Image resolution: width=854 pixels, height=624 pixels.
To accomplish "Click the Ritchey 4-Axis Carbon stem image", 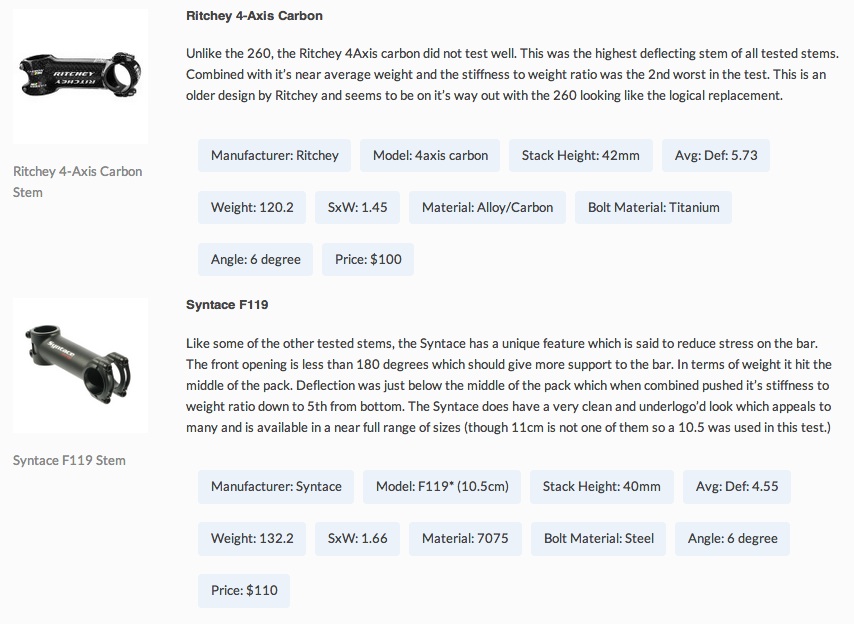I will [x=80, y=77].
